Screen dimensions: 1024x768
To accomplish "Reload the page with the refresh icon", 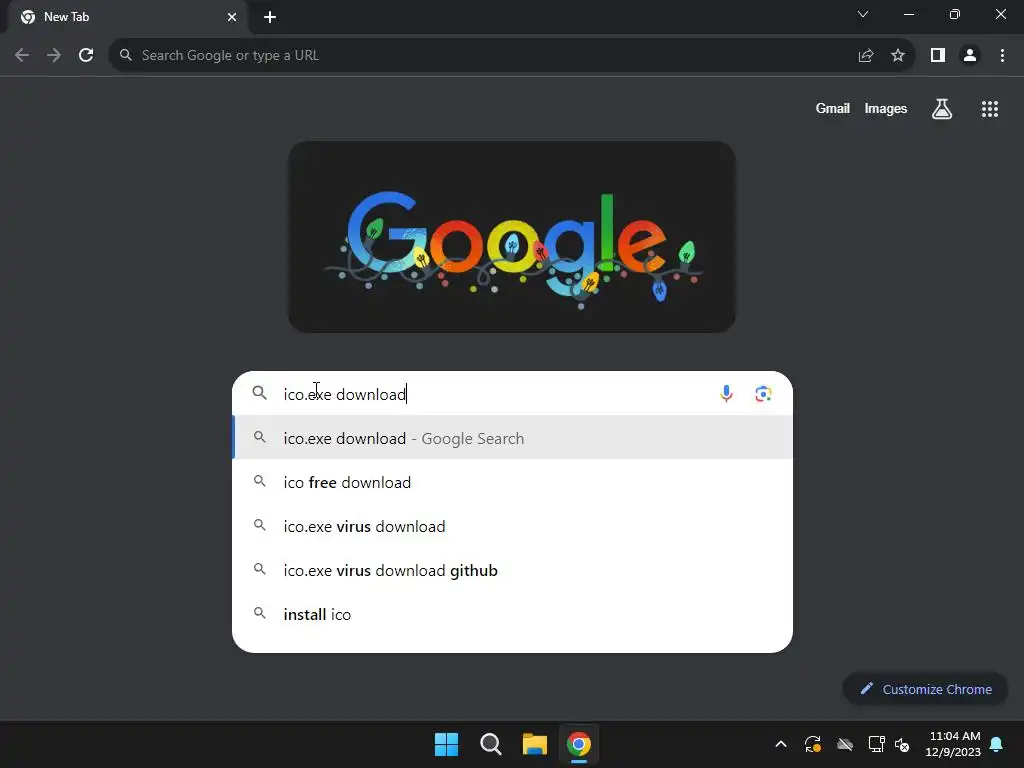I will pyautogui.click(x=86, y=56).
